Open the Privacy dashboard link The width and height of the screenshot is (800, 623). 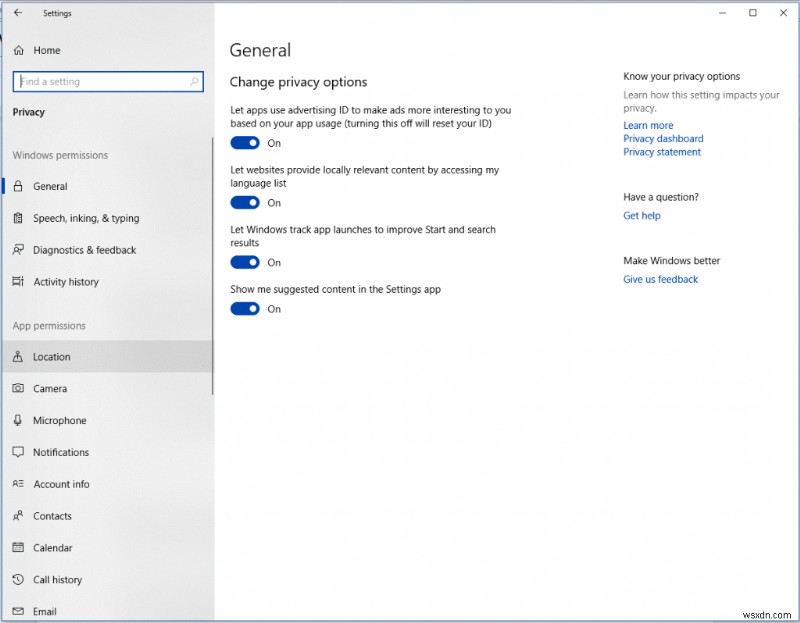click(x=663, y=138)
